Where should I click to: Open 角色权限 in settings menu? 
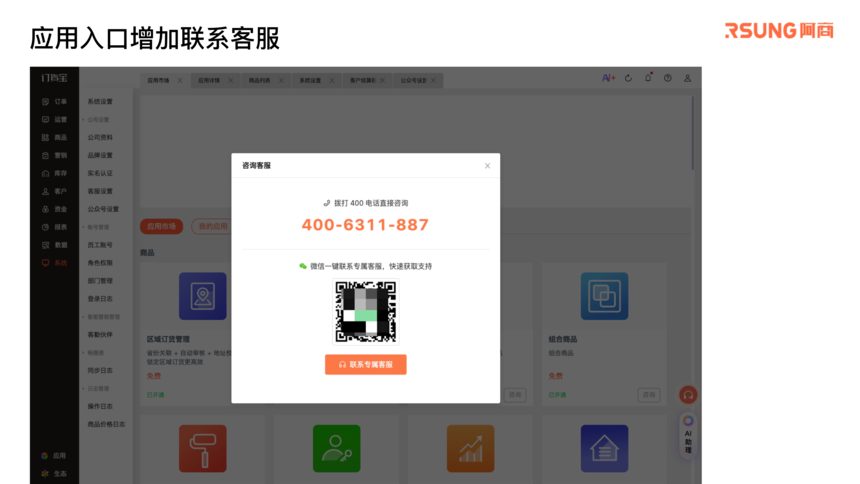100,263
